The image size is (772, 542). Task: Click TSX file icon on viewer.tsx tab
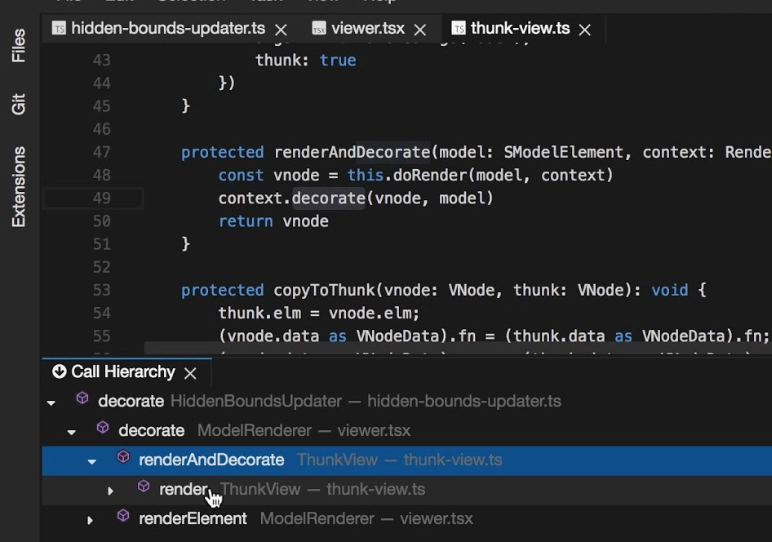pyautogui.click(x=319, y=29)
